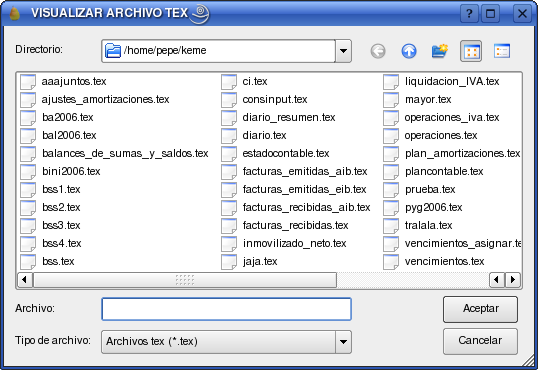Expand the Directorio path dropdown
Viewport: 538px width, 370px height.
click(343, 51)
